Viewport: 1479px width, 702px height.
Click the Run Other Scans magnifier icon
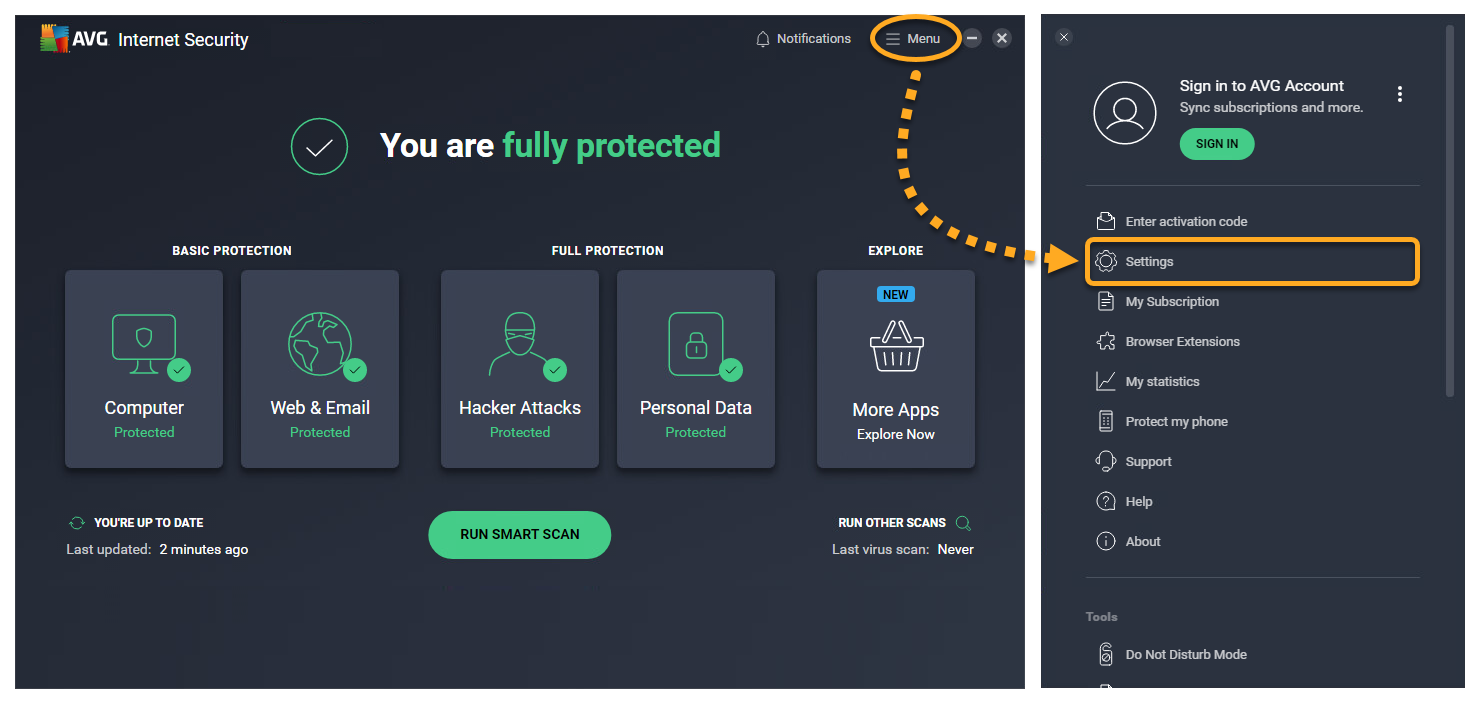963,523
